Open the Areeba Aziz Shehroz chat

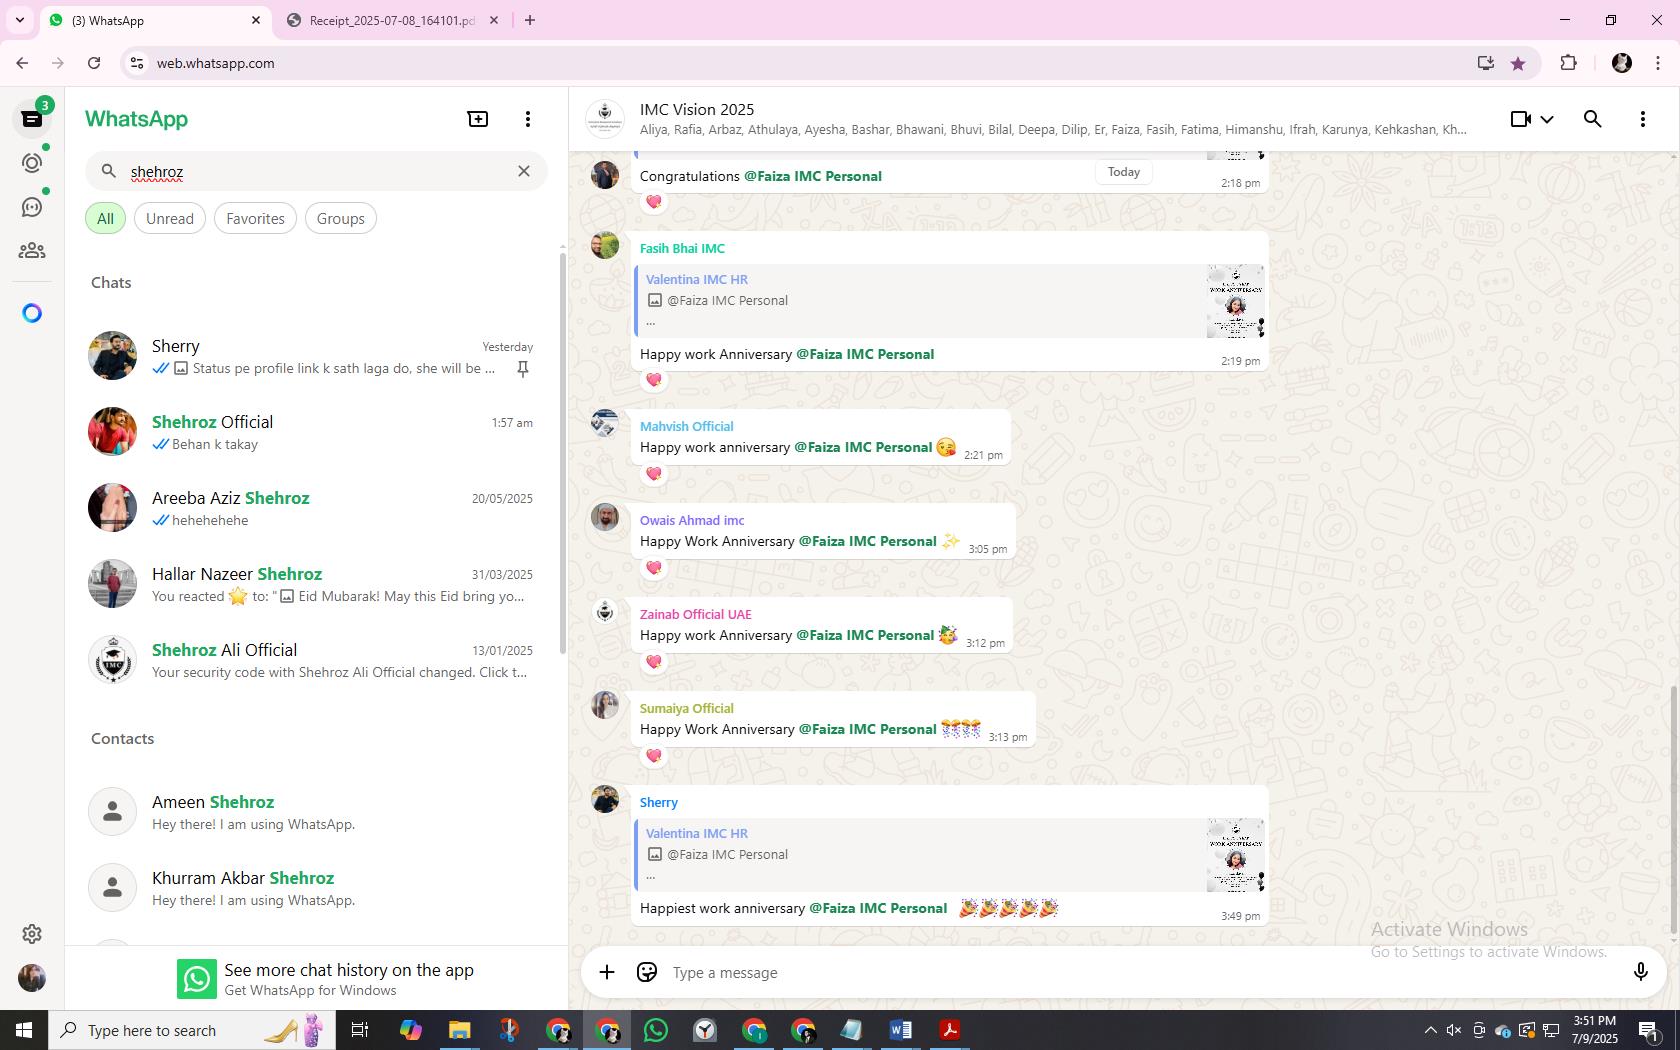[312, 508]
